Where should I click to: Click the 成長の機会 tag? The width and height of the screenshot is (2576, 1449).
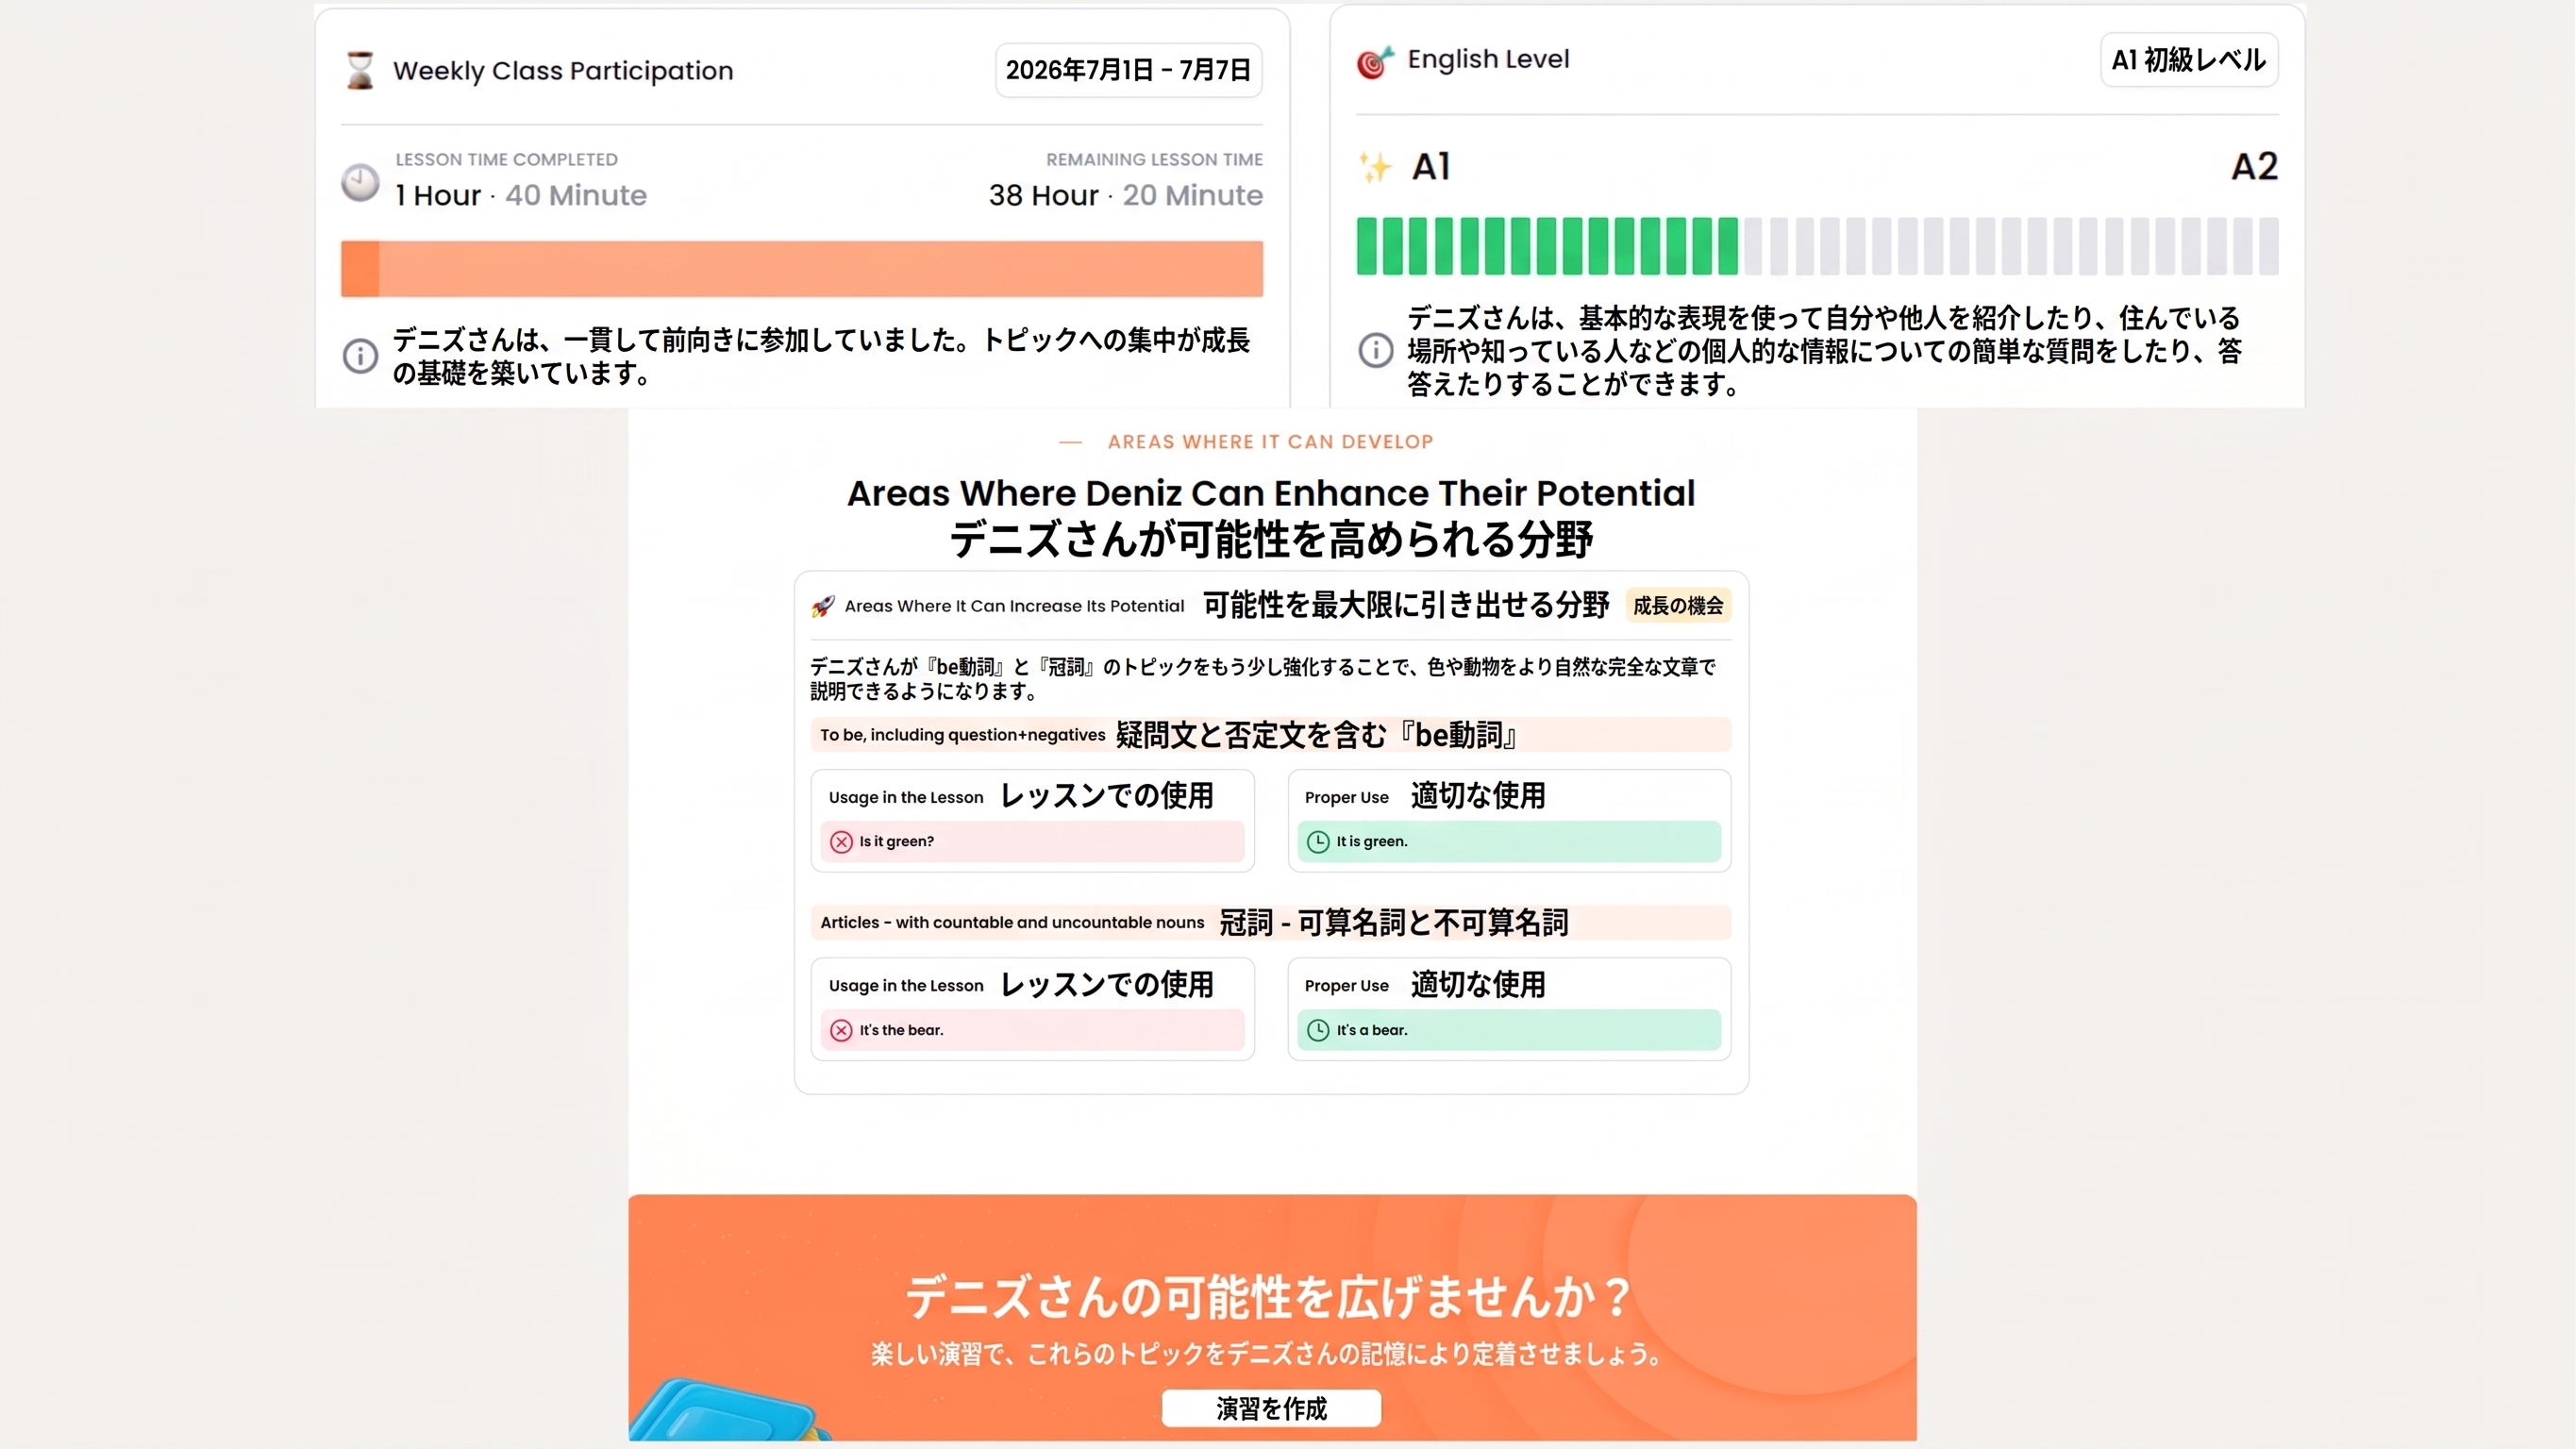(x=1678, y=606)
